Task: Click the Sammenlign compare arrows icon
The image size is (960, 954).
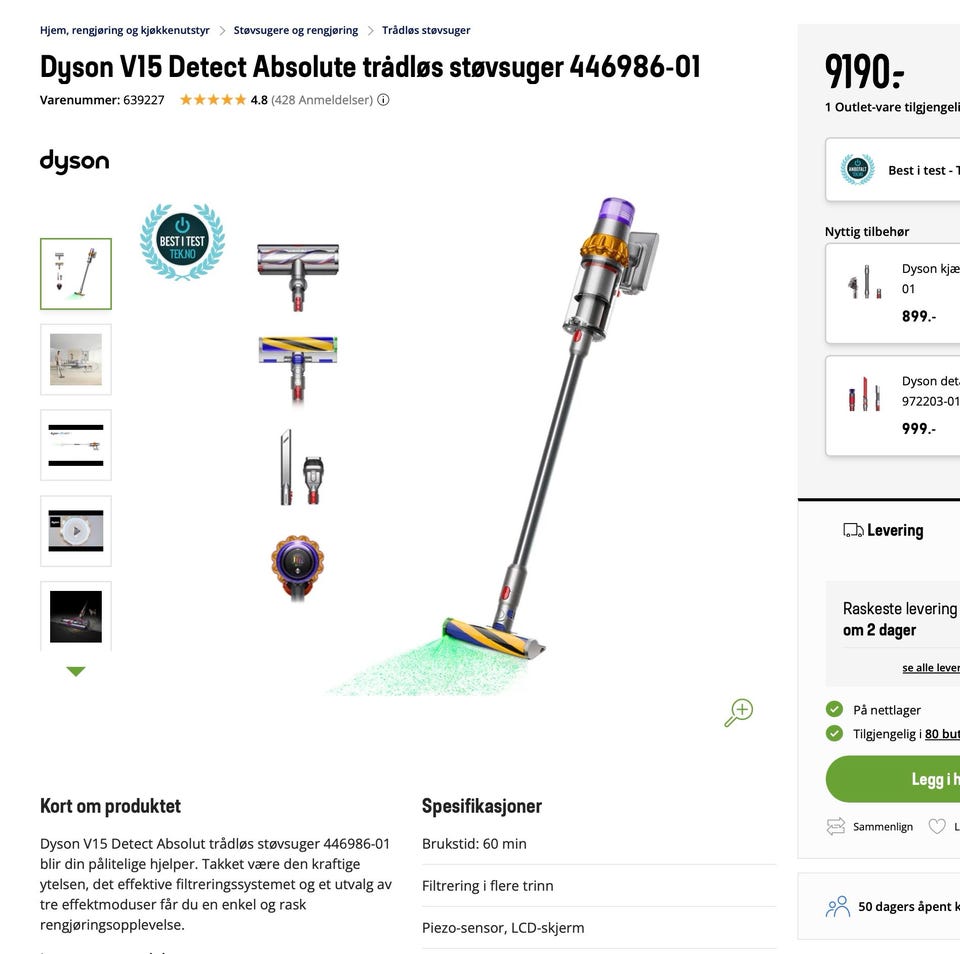Action: click(836, 827)
